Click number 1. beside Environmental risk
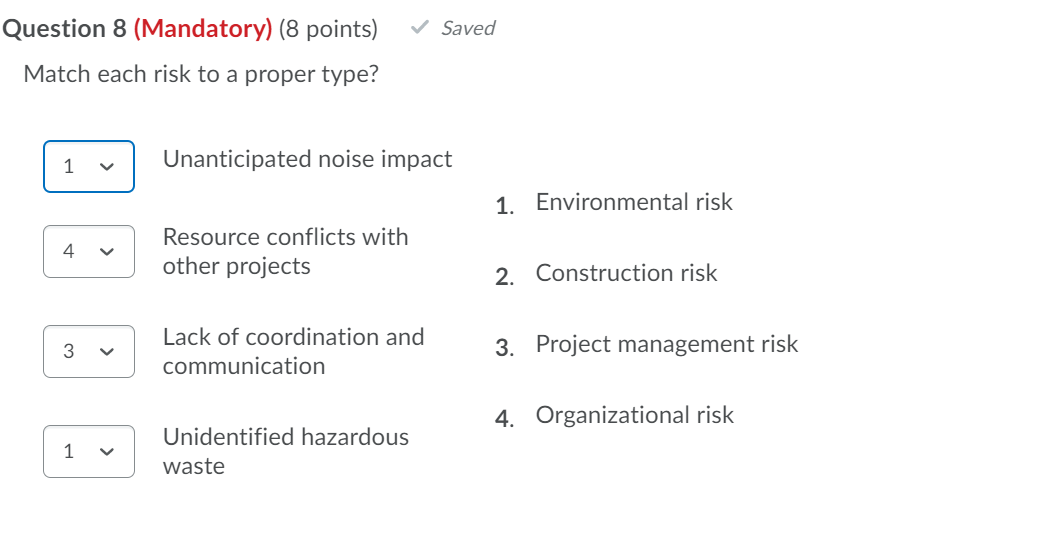Viewport: 1059px width, 533px height. (505, 206)
